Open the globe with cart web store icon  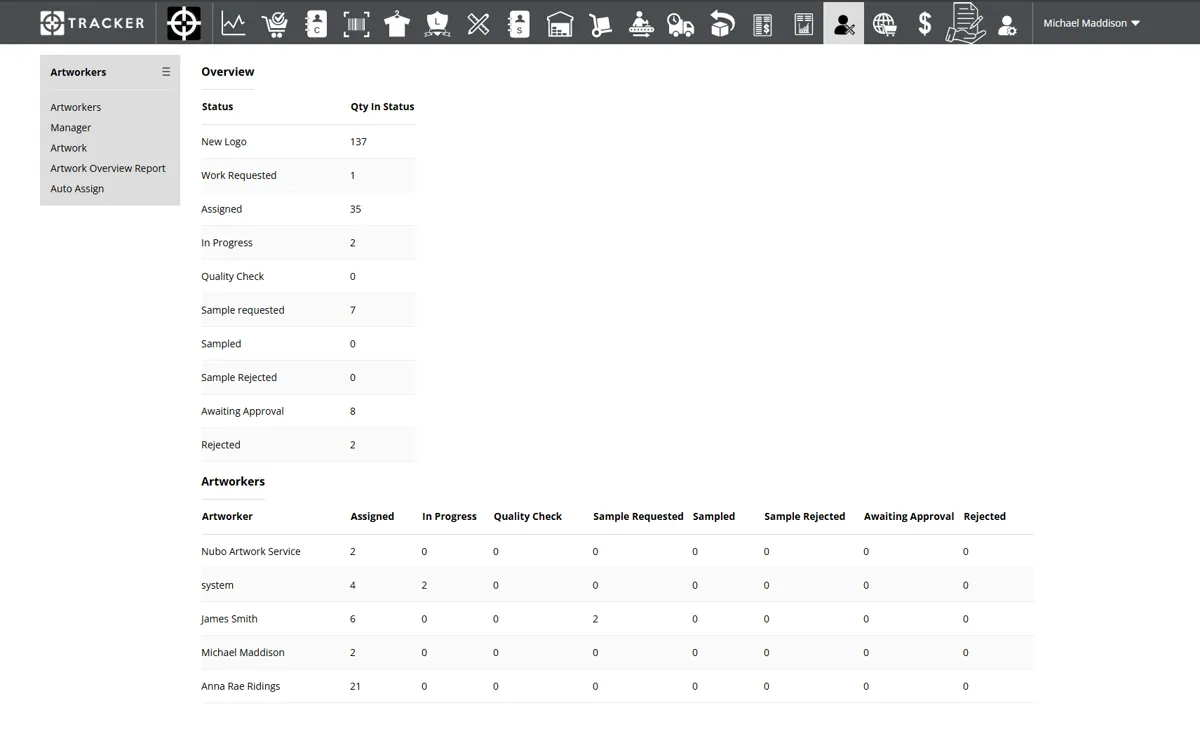pos(884,24)
